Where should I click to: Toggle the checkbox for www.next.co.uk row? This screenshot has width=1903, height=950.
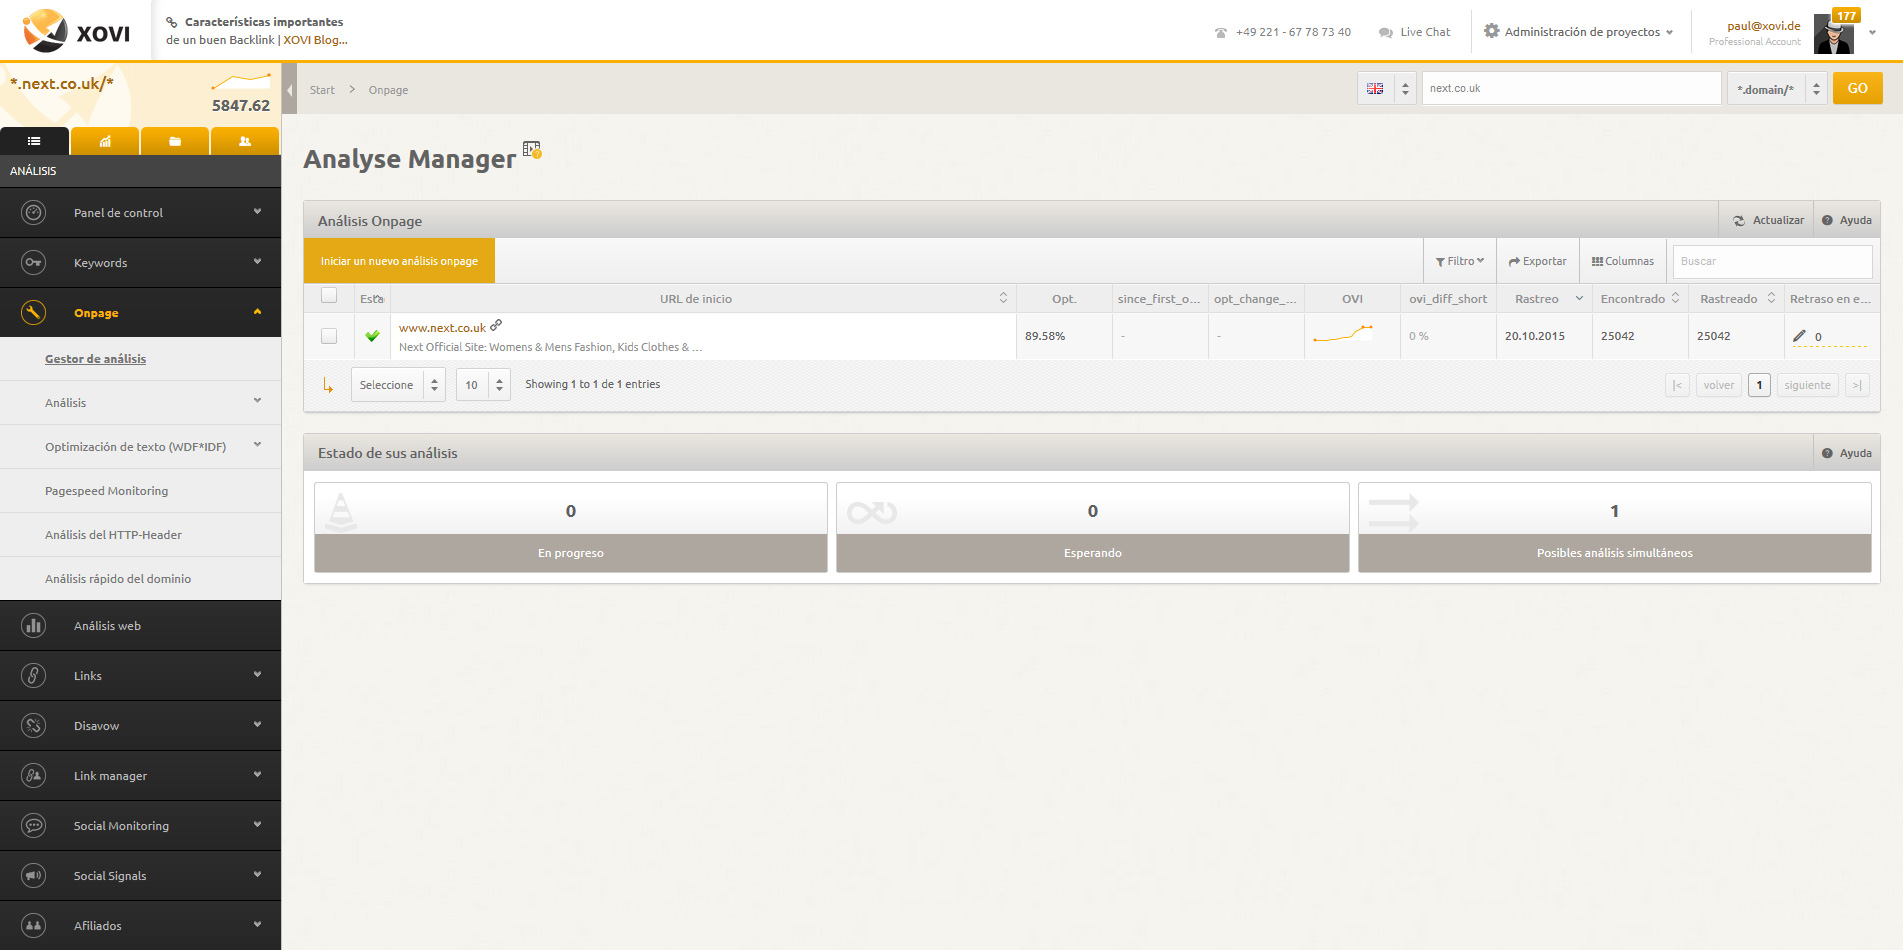(329, 336)
